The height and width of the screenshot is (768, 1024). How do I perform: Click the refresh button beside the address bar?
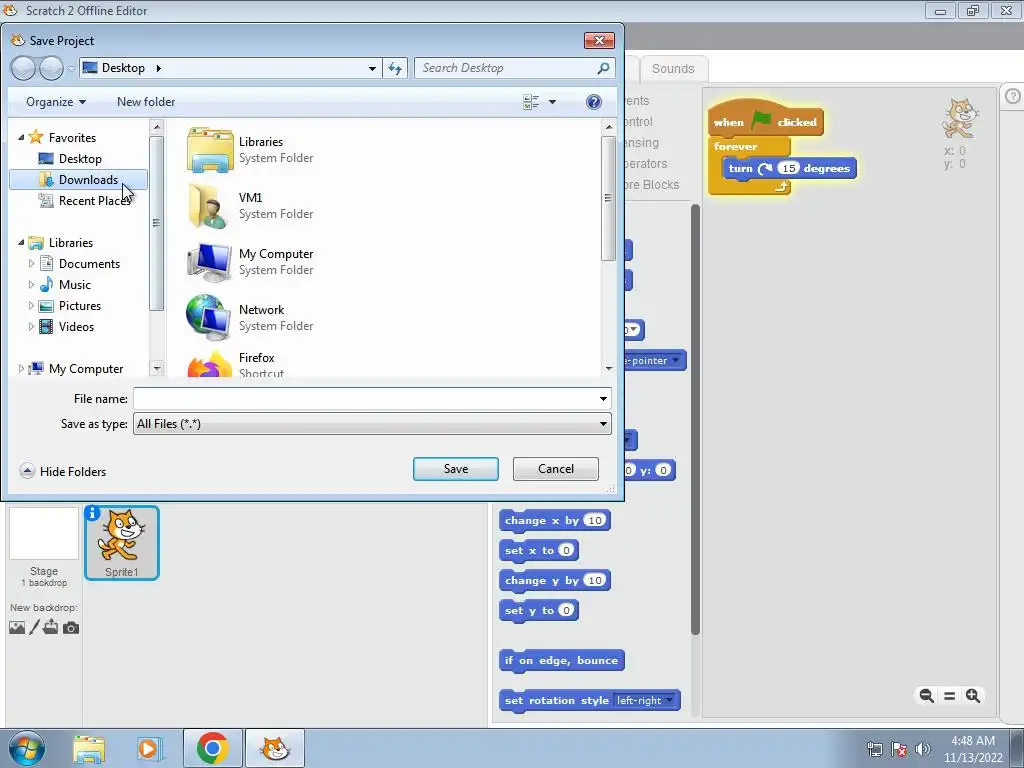[395, 68]
